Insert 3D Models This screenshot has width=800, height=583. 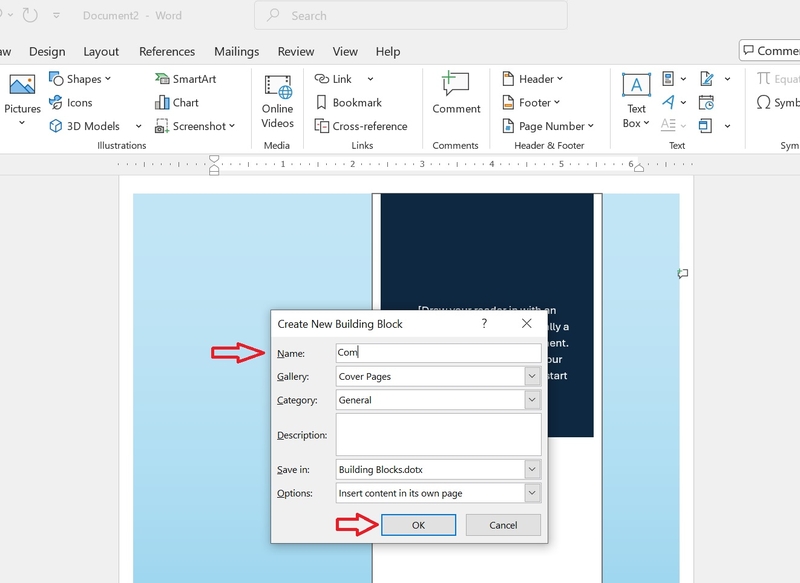click(85, 126)
